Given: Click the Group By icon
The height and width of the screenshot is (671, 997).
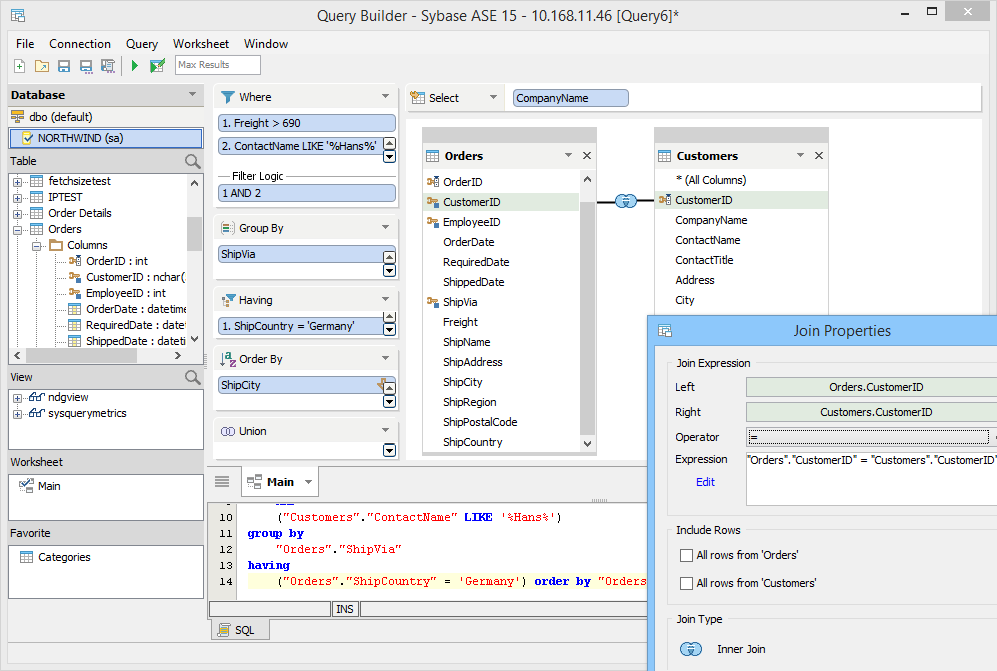Looking at the screenshot, I should [x=227, y=228].
